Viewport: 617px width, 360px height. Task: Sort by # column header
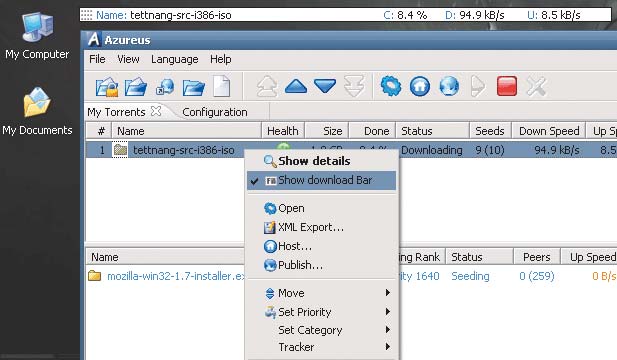99,131
